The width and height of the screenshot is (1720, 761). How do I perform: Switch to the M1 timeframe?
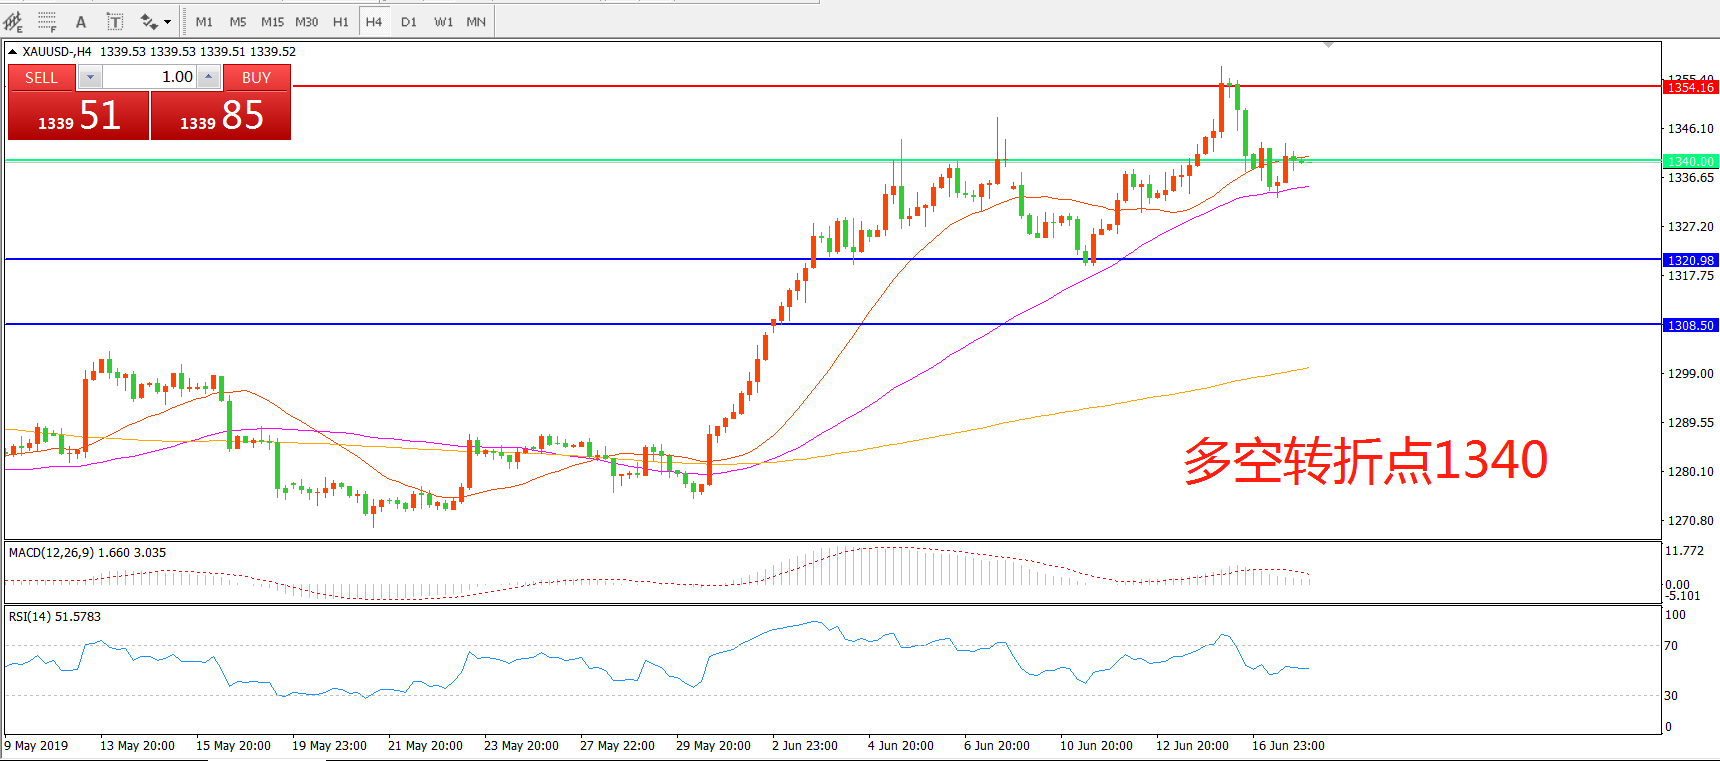point(204,22)
